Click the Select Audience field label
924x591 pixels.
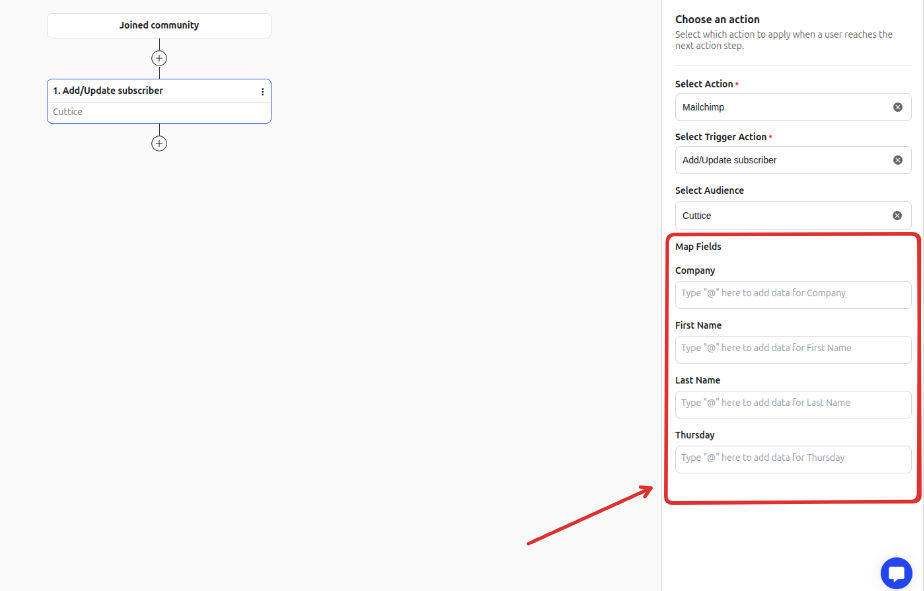709,190
